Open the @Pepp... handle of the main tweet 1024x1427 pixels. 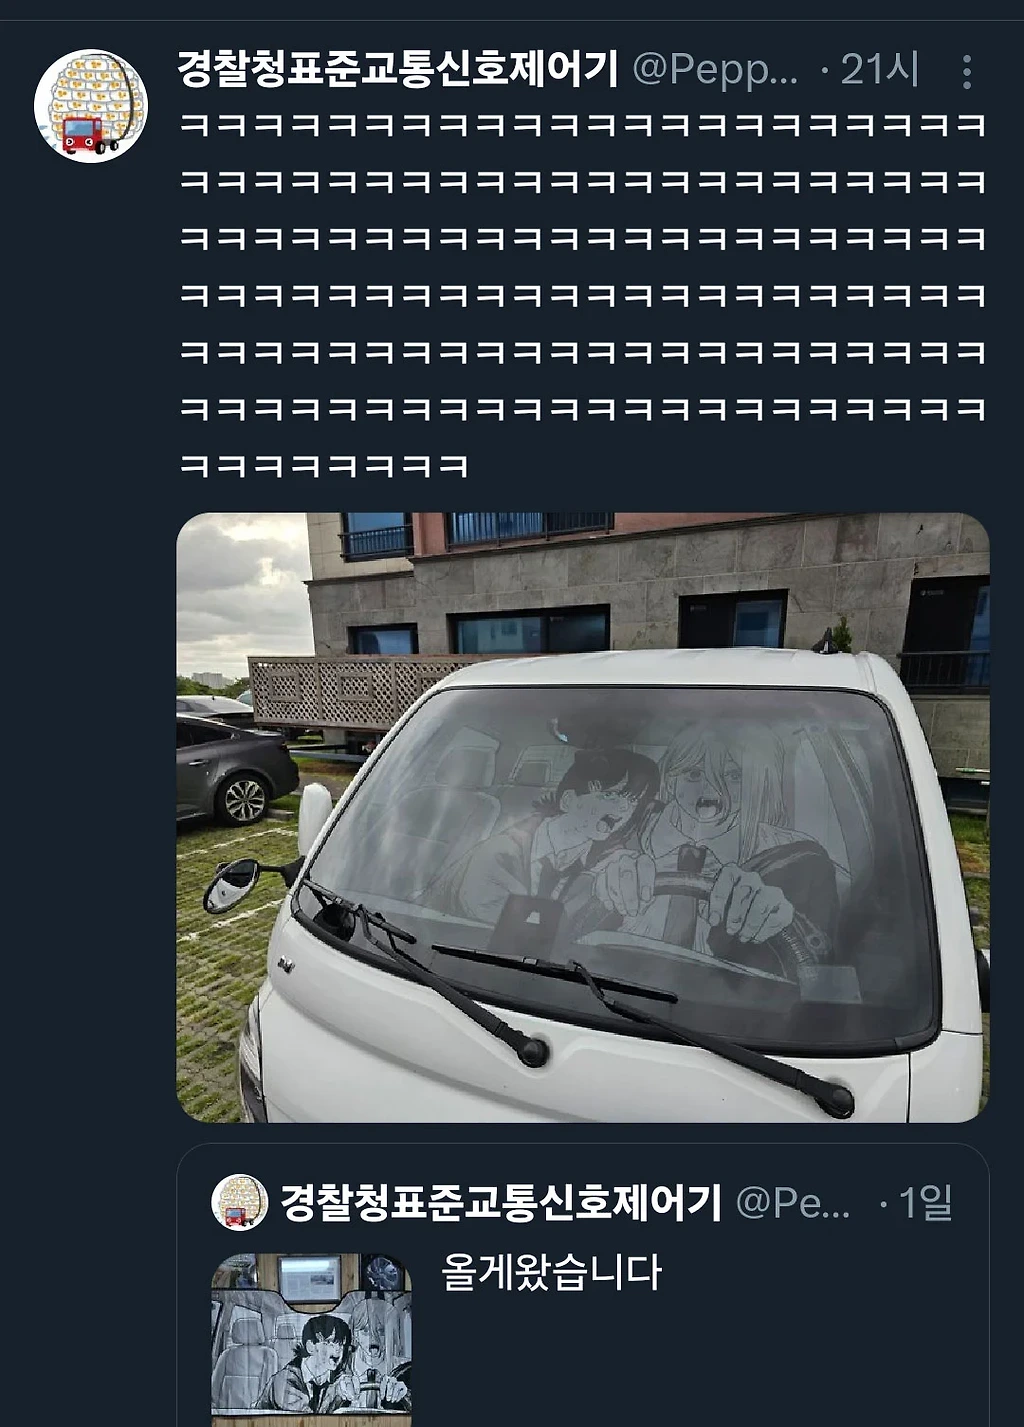[715, 70]
